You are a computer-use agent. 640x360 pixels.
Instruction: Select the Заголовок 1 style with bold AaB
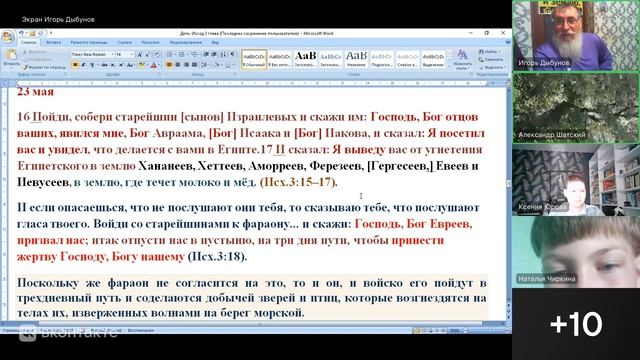(305, 59)
